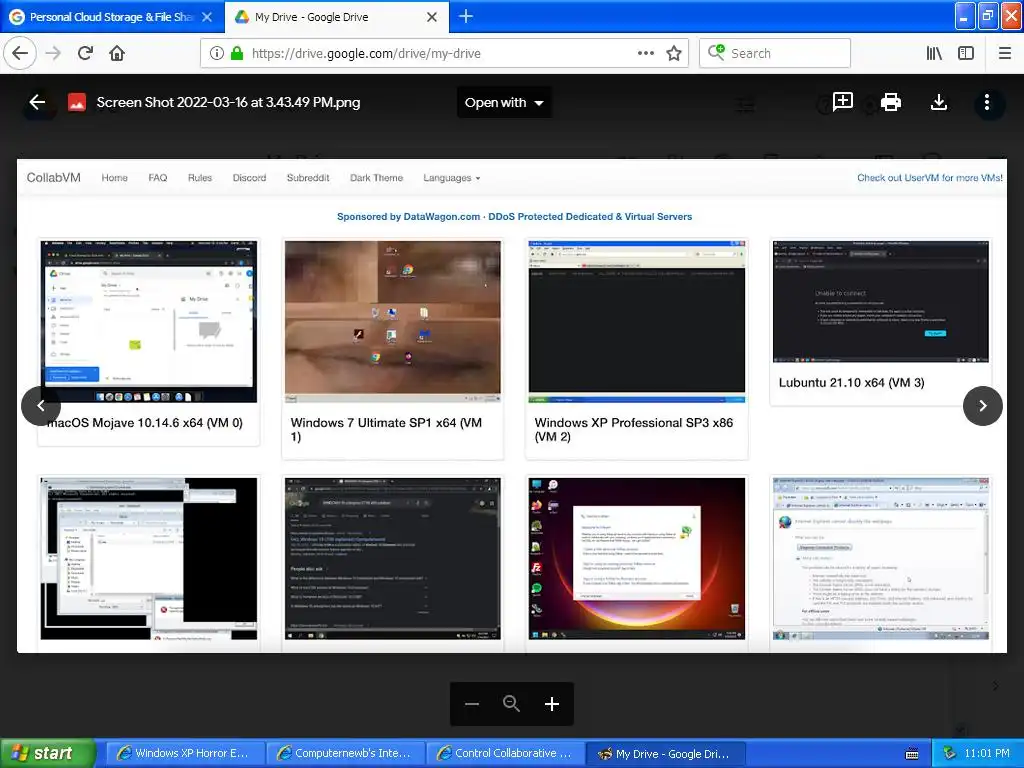This screenshot has width=1024, height=768.
Task: Click the Screen Shot 2022-03-16 file name
Action: point(228,103)
